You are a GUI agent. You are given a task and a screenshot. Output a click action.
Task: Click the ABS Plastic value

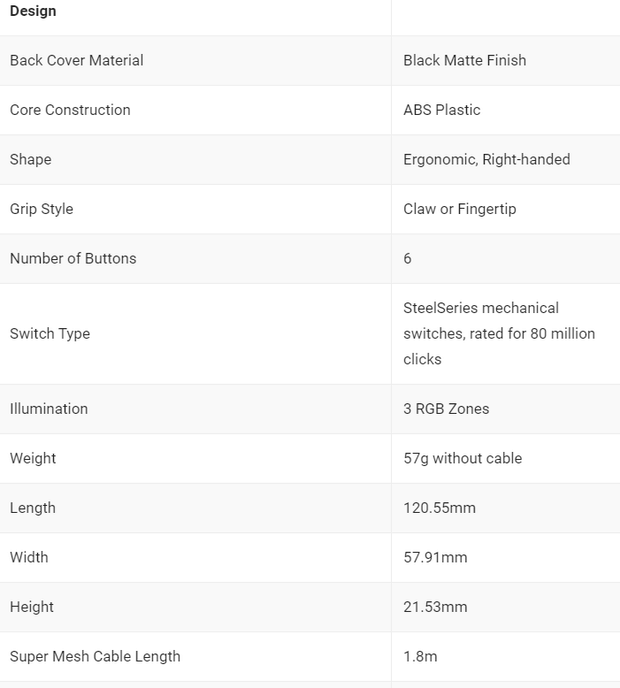[441, 110]
